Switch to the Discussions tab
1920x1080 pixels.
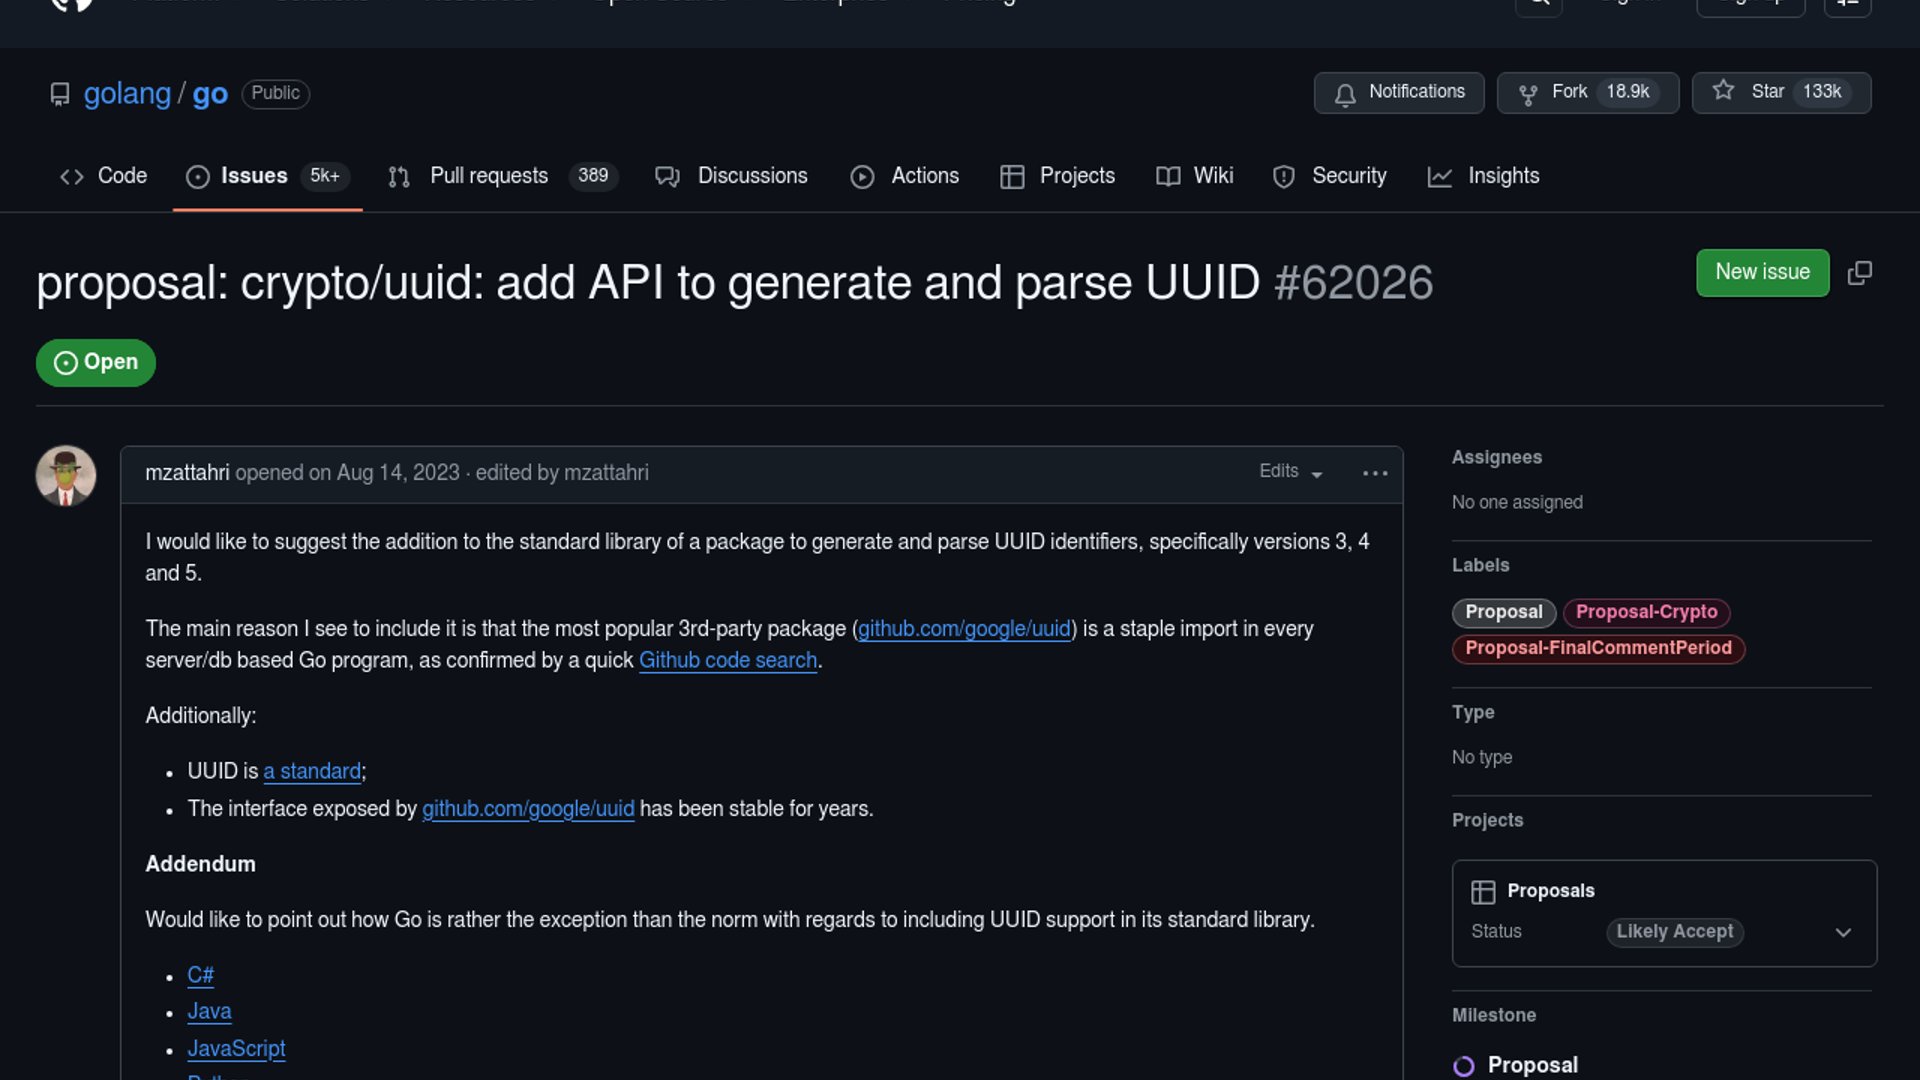tap(751, 176)
